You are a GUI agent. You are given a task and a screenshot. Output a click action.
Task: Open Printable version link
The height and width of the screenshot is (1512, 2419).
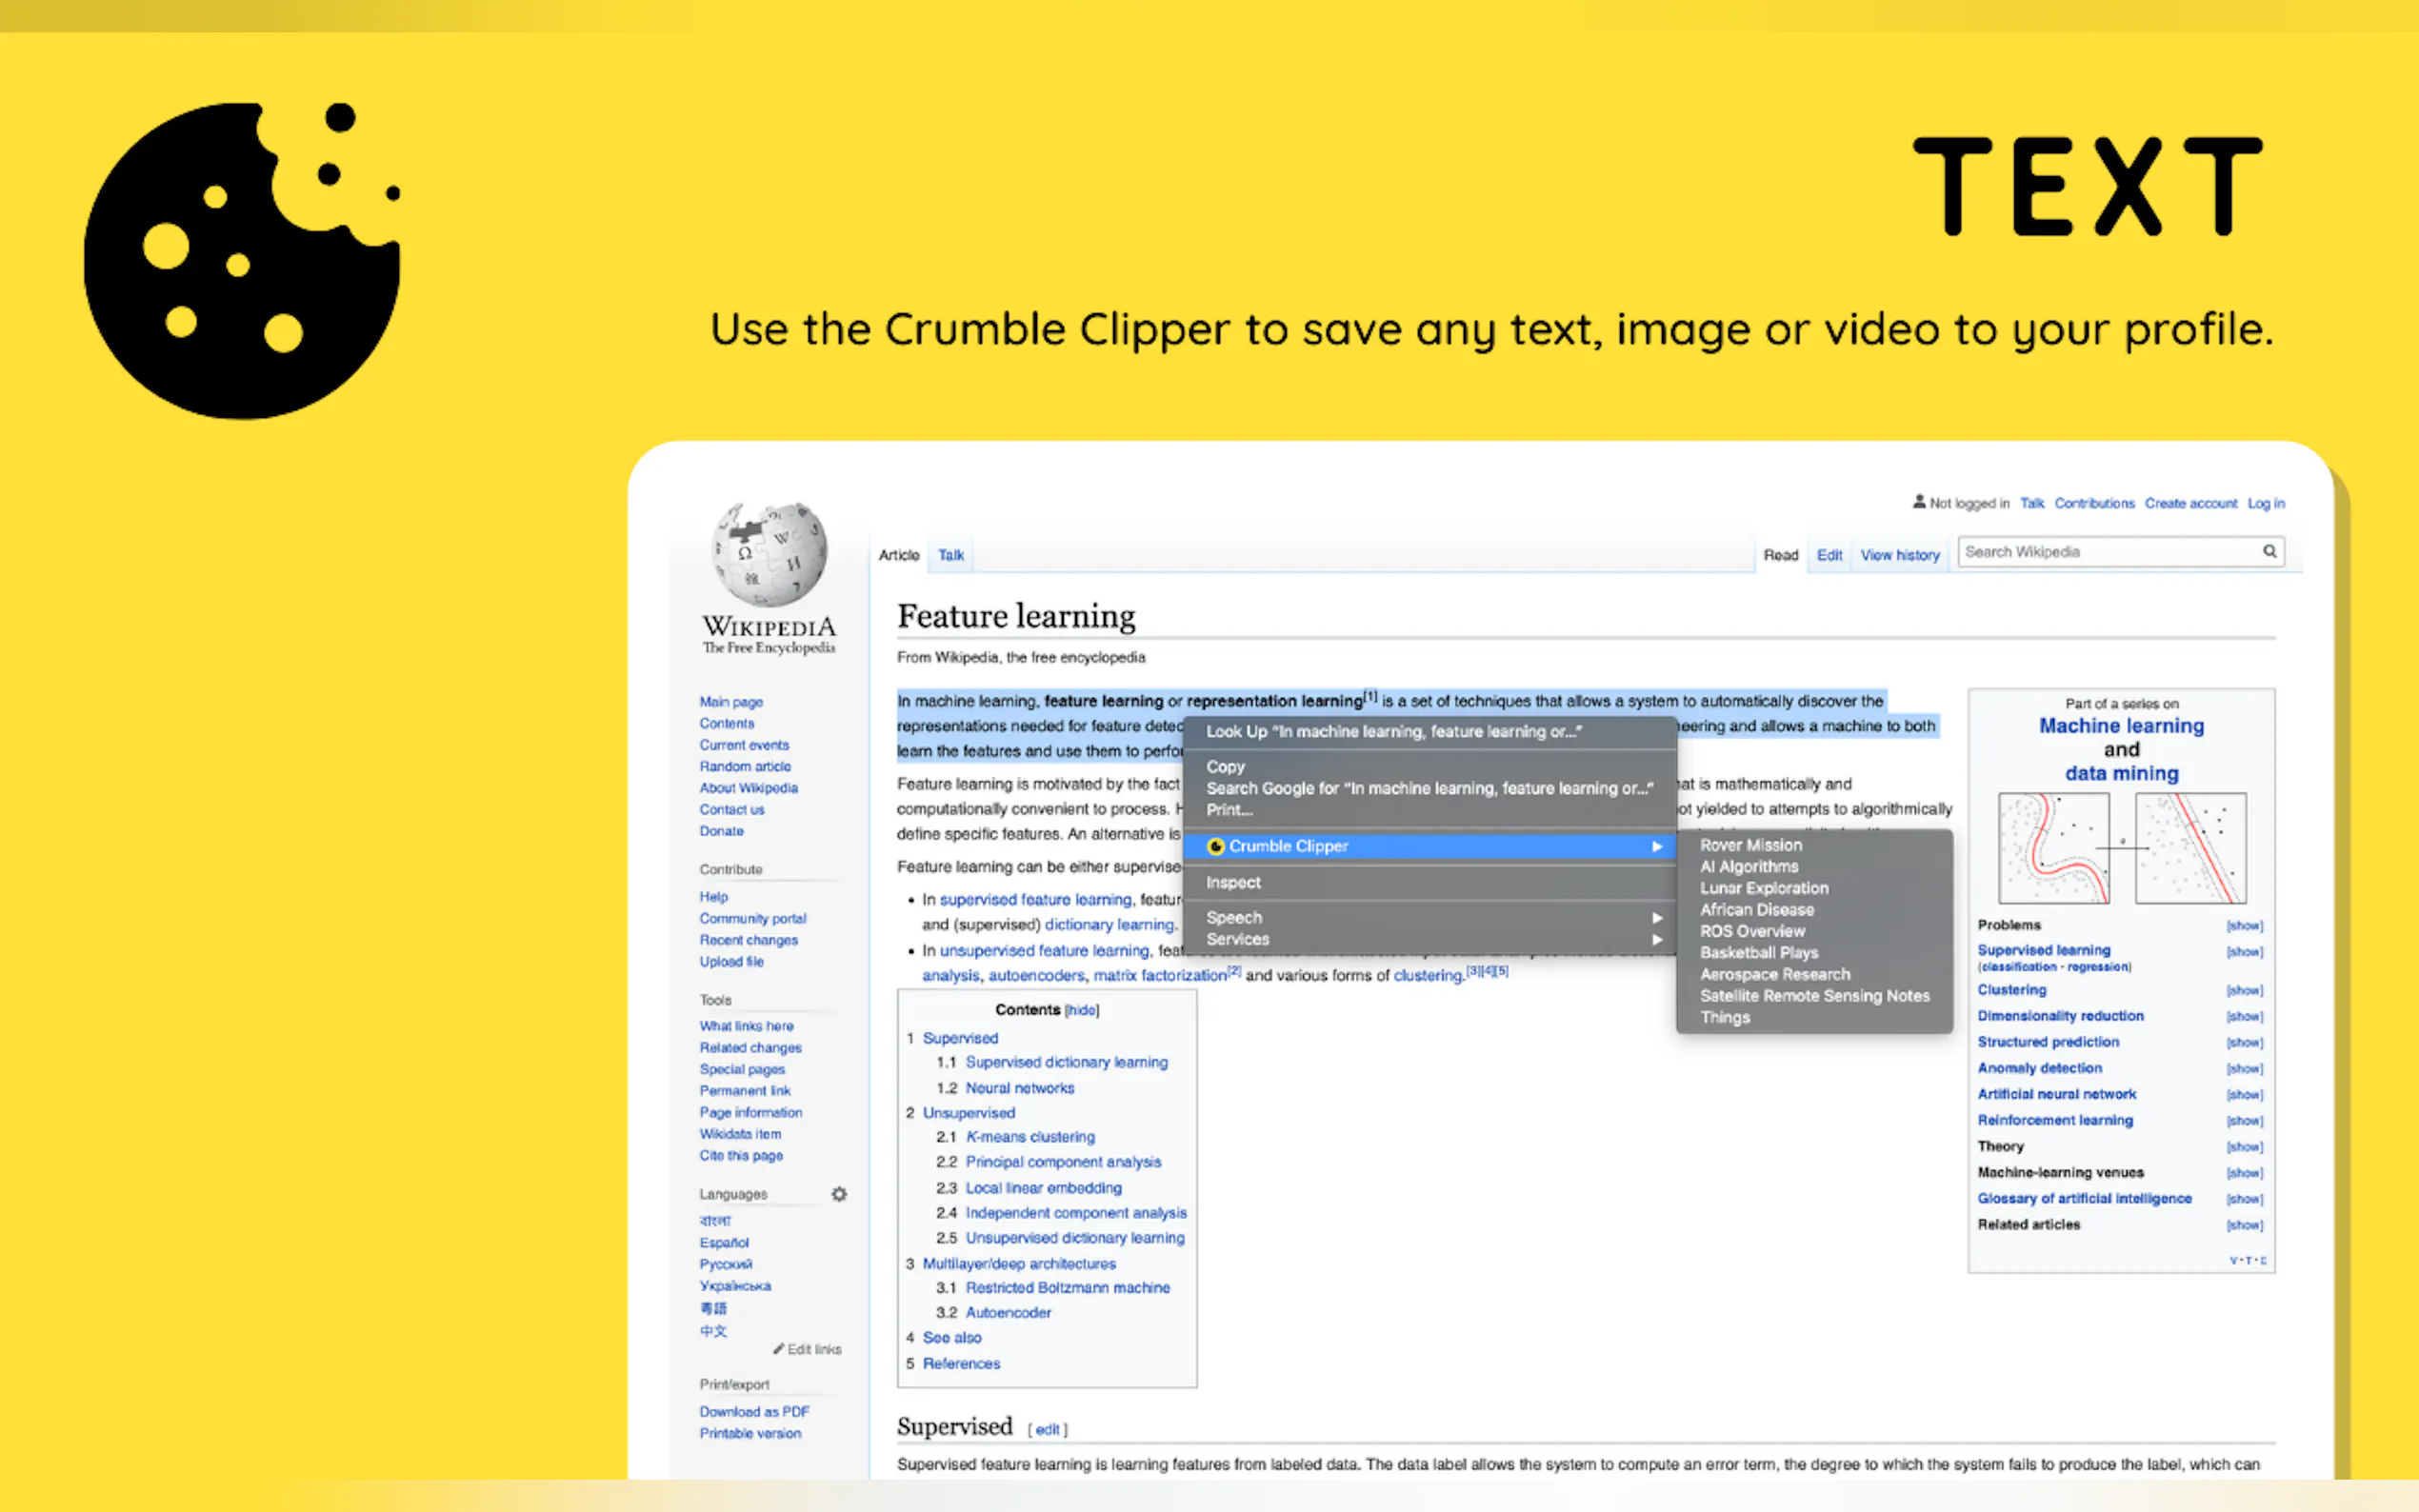(750, 1433)
